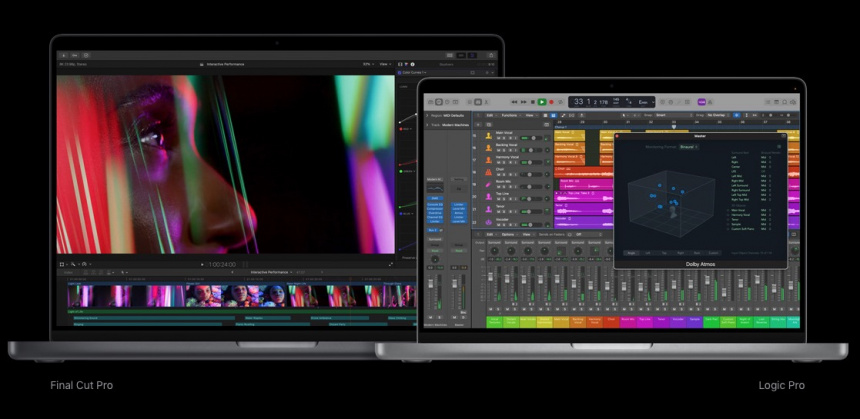Image resolution: width=860 pixels, height=419 pixels.
Task: Toggle the Inspector icon in Logic Pro toolbar
Action: tap(439, 102)
